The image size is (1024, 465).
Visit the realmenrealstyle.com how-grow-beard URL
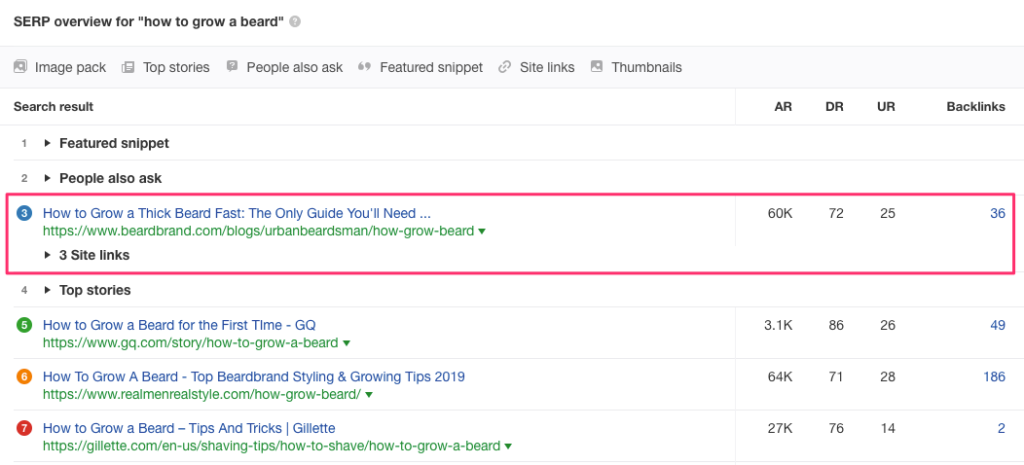(201, 395)
